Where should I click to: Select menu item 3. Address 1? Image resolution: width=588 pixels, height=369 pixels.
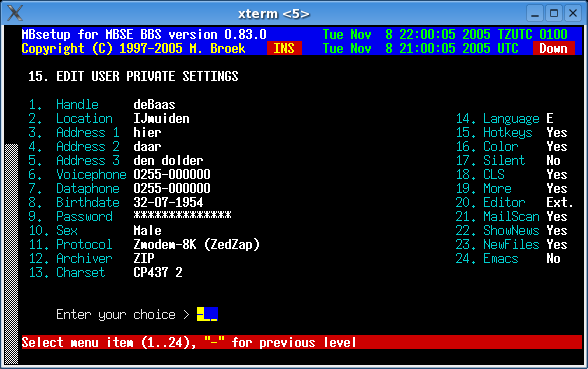click(74, 132)
